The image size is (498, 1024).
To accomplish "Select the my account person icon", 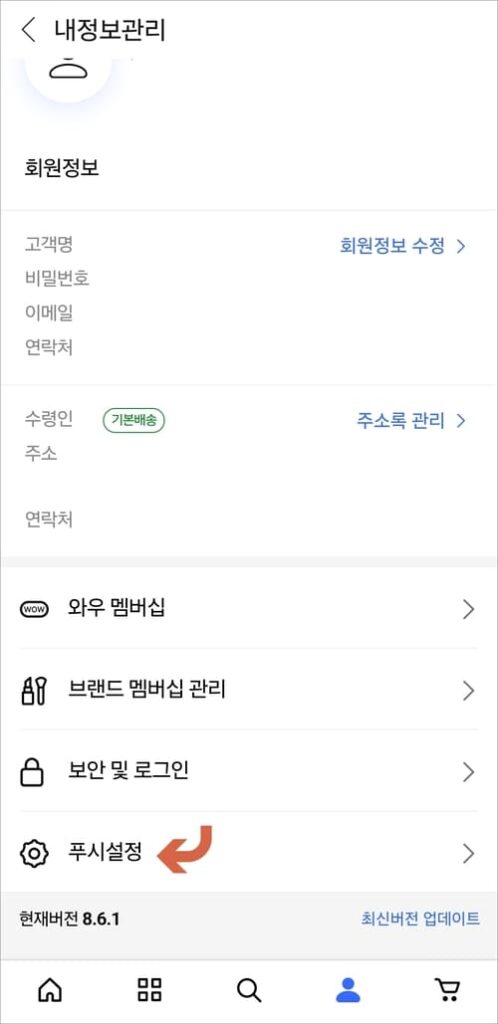I will (348, 990).
